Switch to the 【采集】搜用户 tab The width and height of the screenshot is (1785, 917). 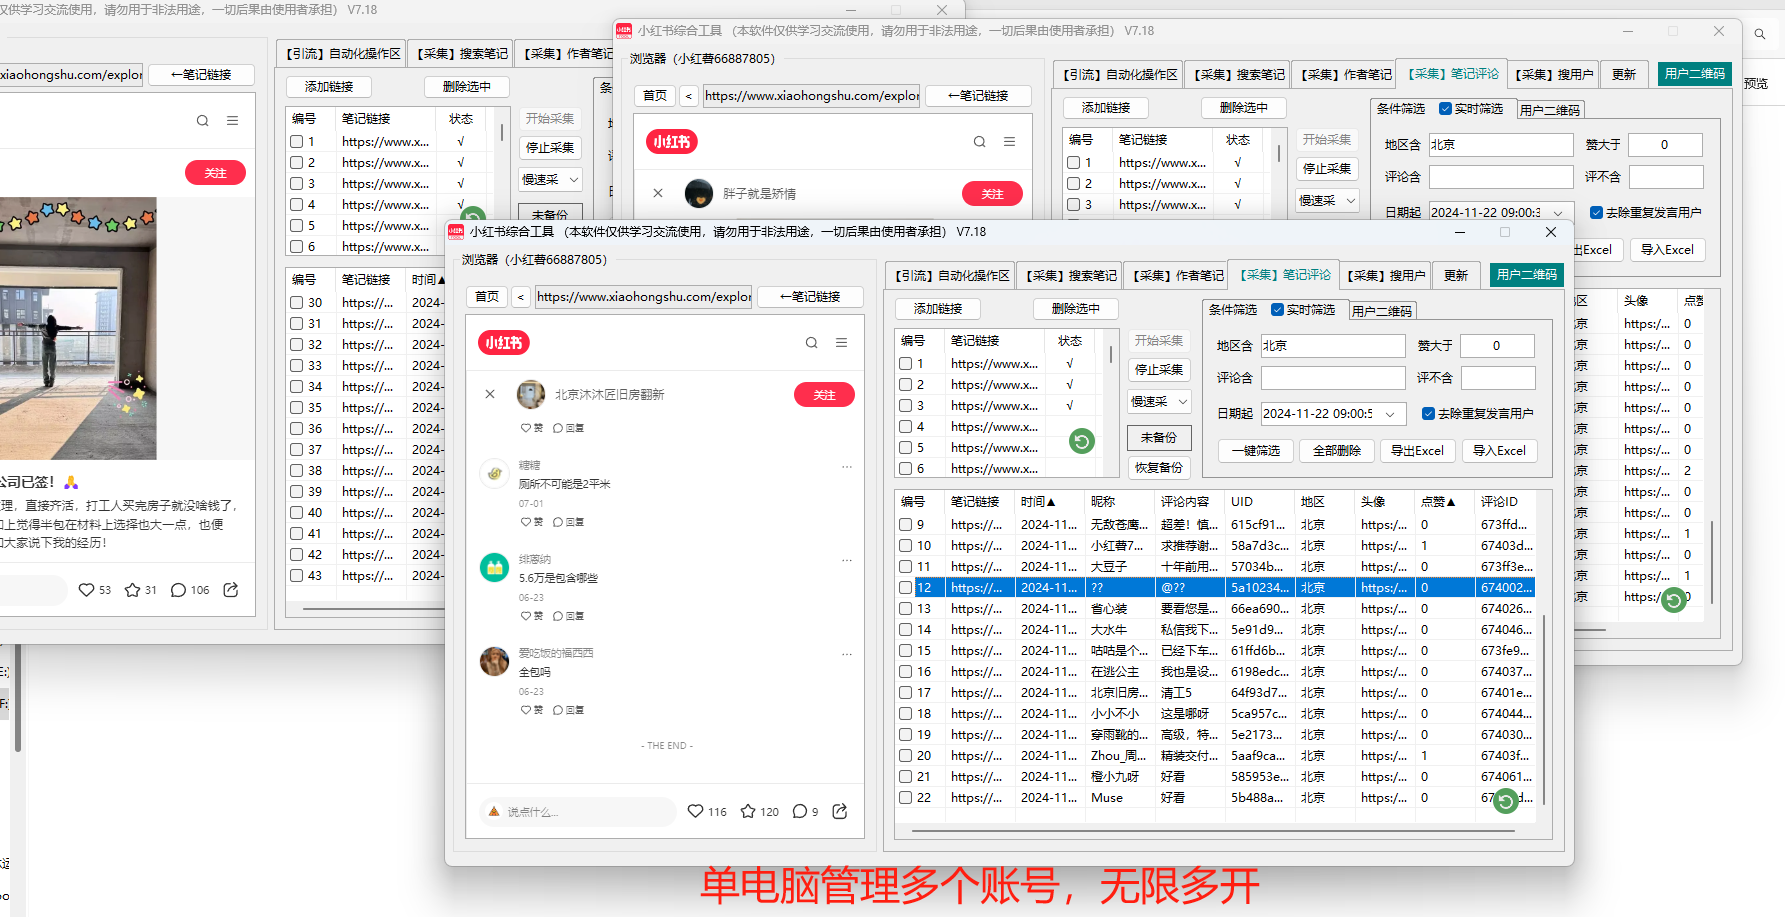pyautogui.click(x=1385, y=274)
